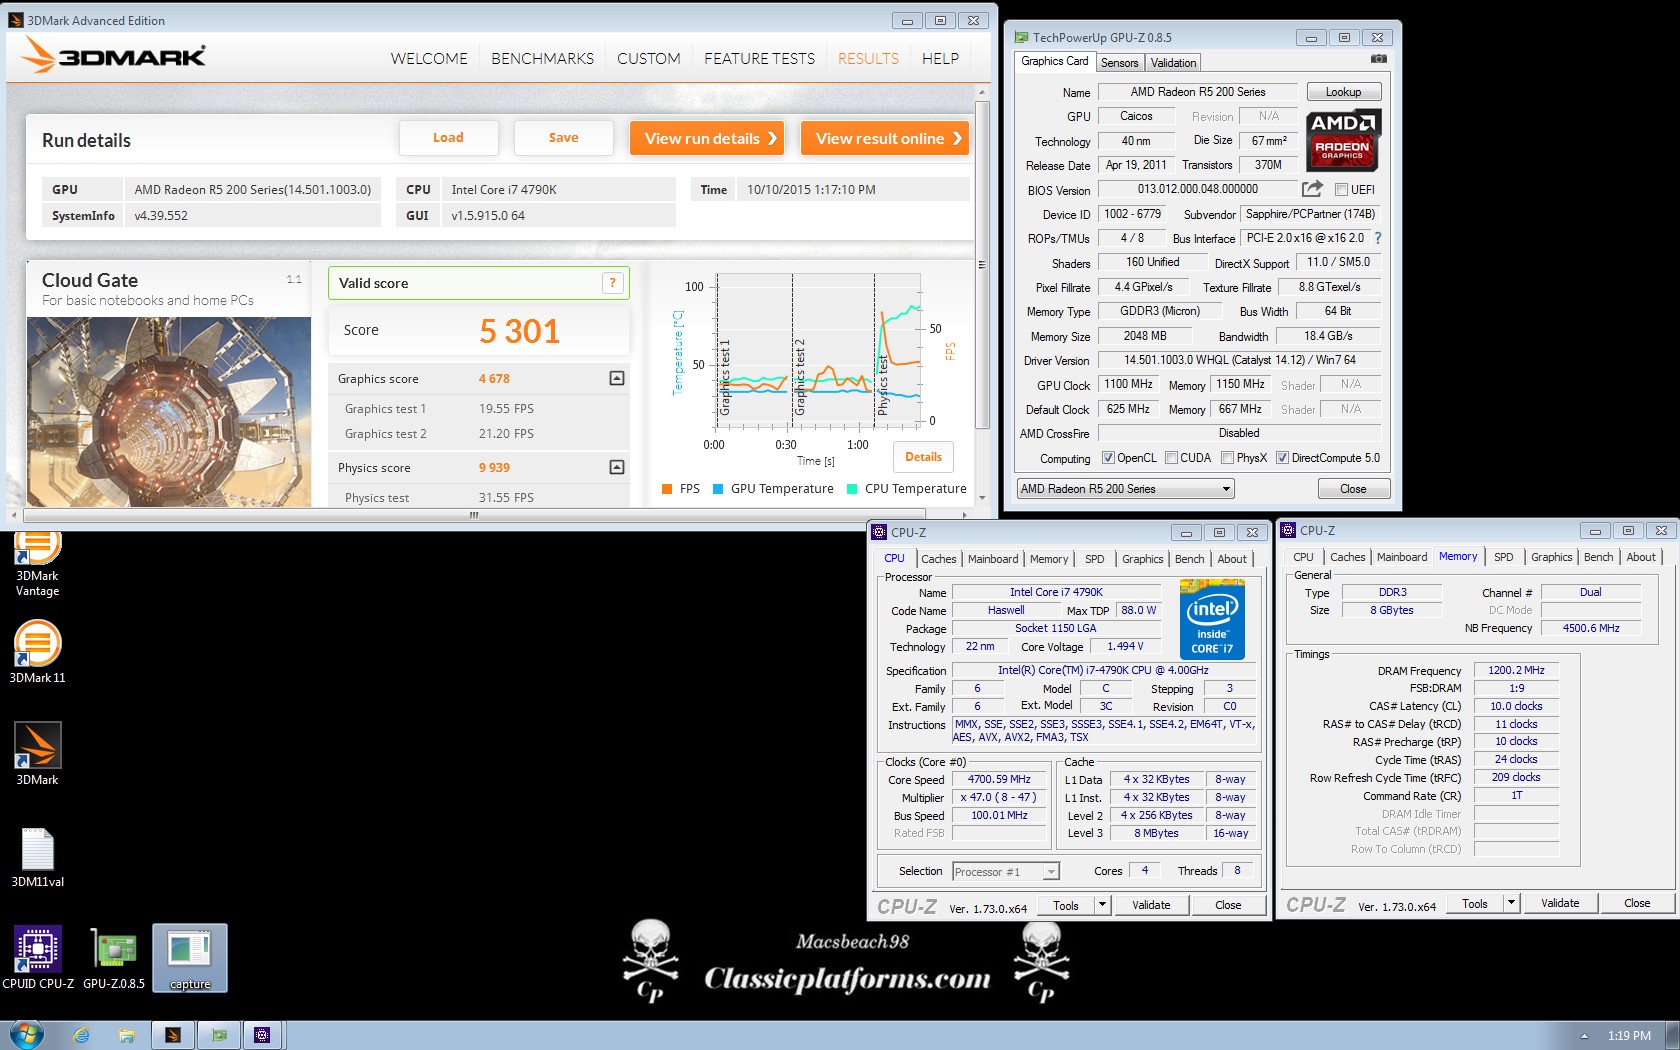Viewport: 1680px width, 1050px height.
Task: Go to the WELCOME page in 3DMark
Action: (x=429, y=58)
